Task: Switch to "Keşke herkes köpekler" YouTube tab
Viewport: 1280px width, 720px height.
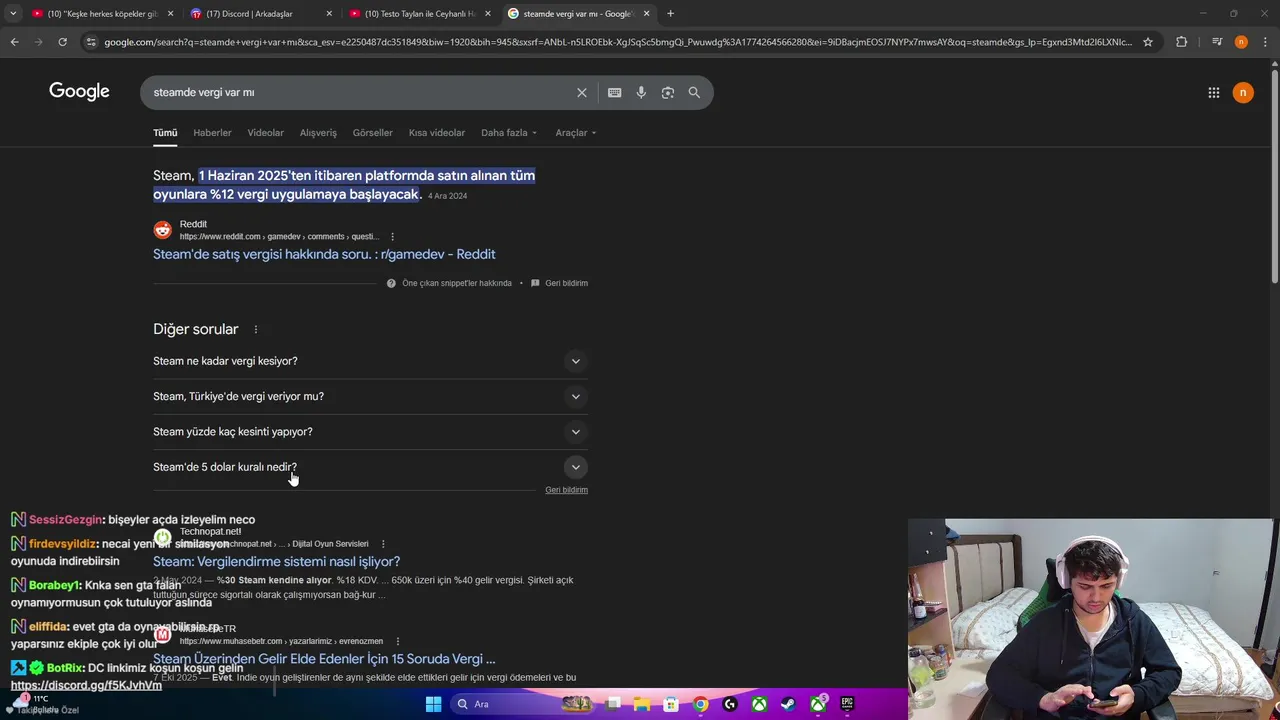Action: (x=103, y=13)
